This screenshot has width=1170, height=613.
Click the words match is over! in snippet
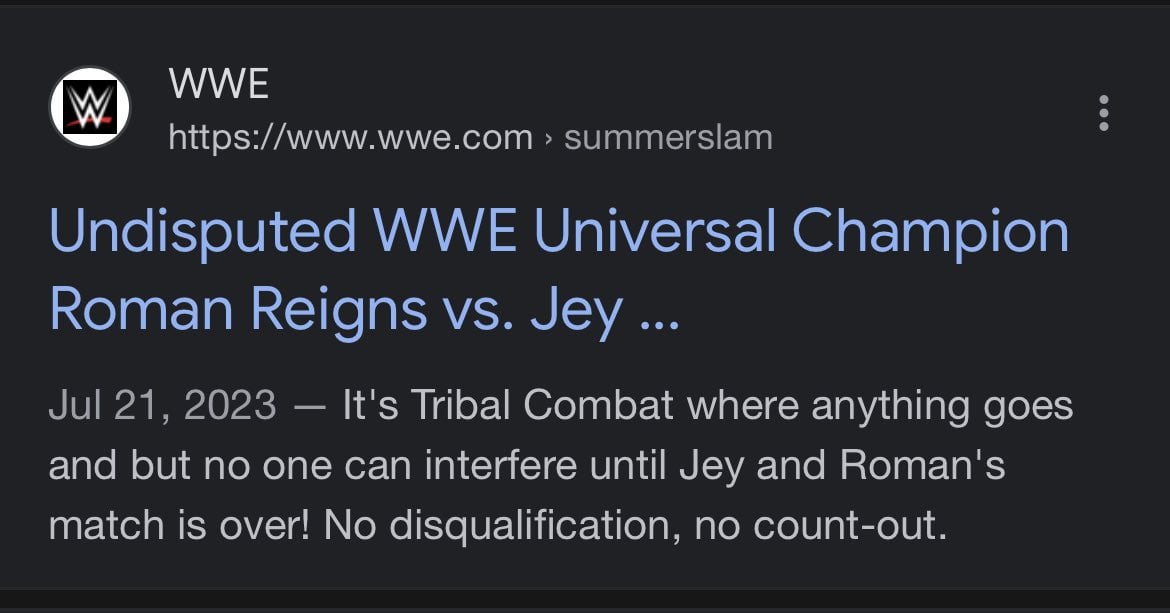pos(179,526)
